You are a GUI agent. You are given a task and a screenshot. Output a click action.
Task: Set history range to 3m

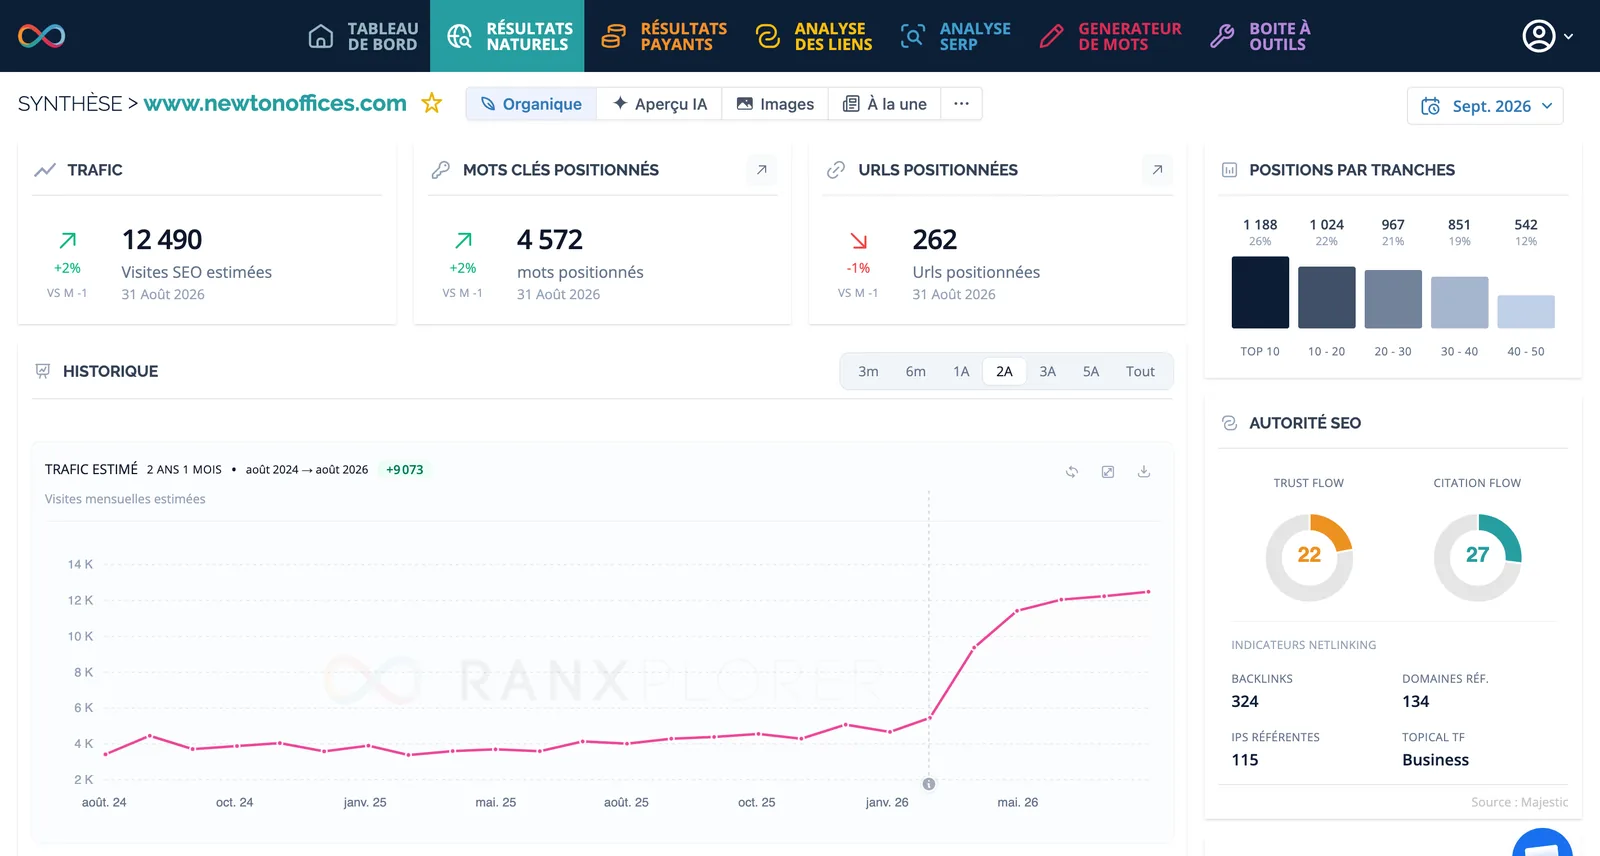point(868,371)
